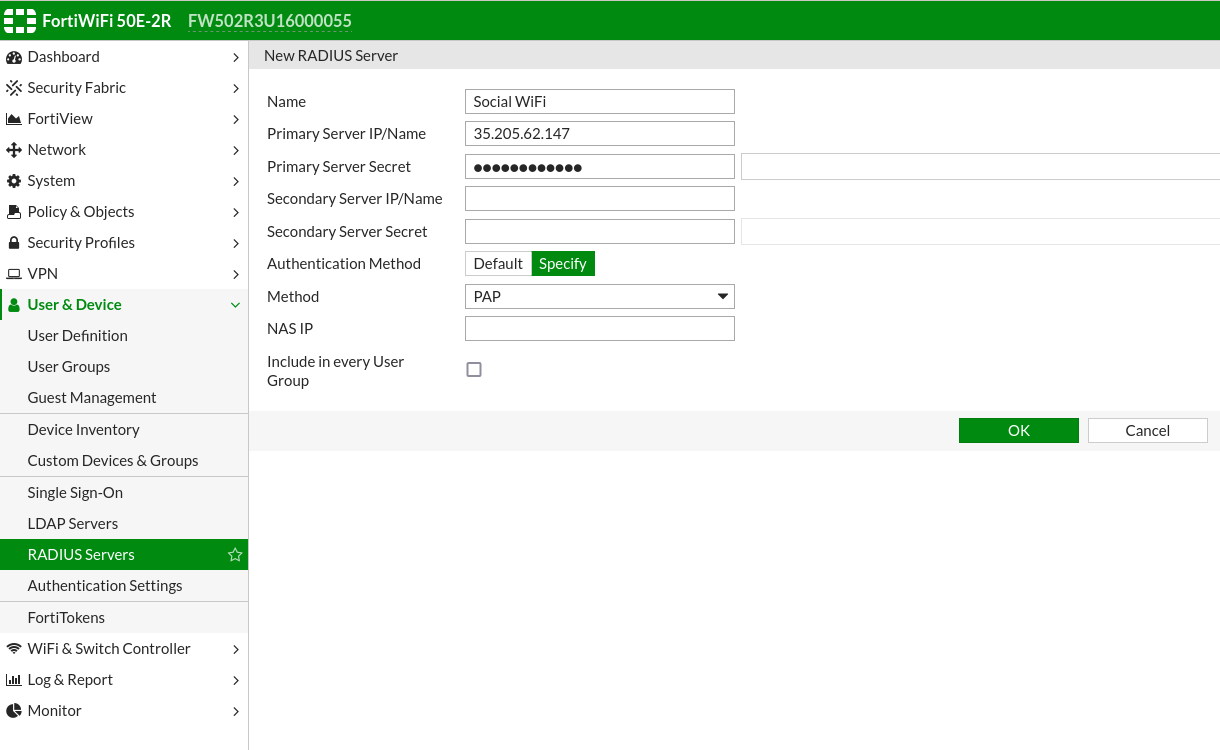Click the Dashboard gauge icon
The width and height of the screenshot is (1220, 750).
14,57
